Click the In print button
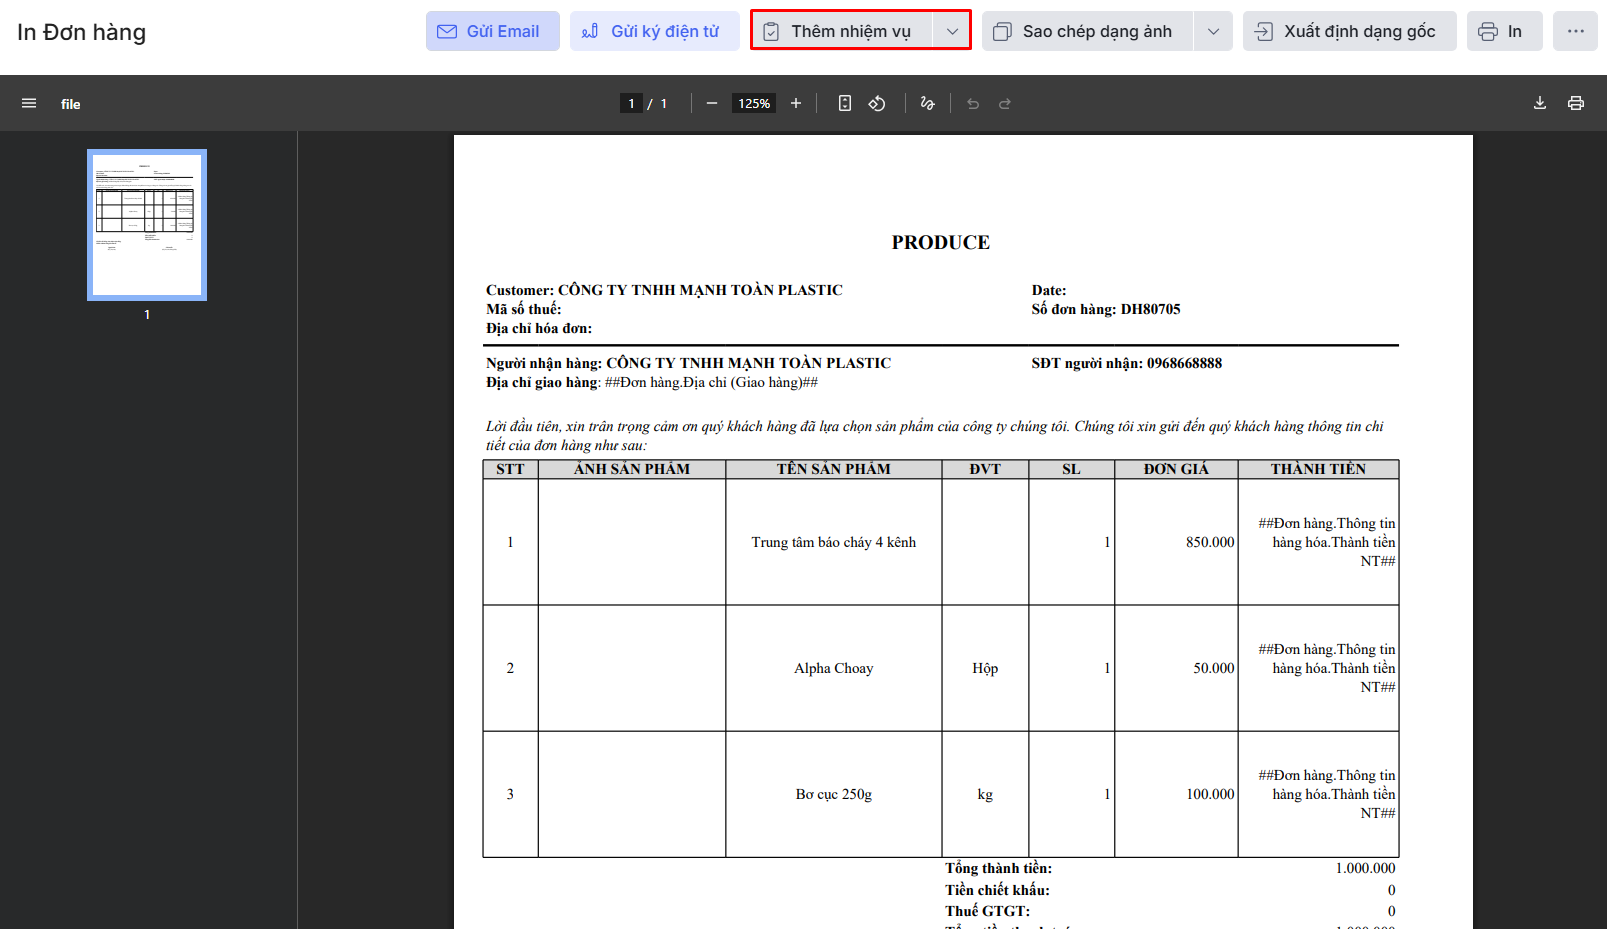1607x929 pixels. click(x=1504, y=31)
